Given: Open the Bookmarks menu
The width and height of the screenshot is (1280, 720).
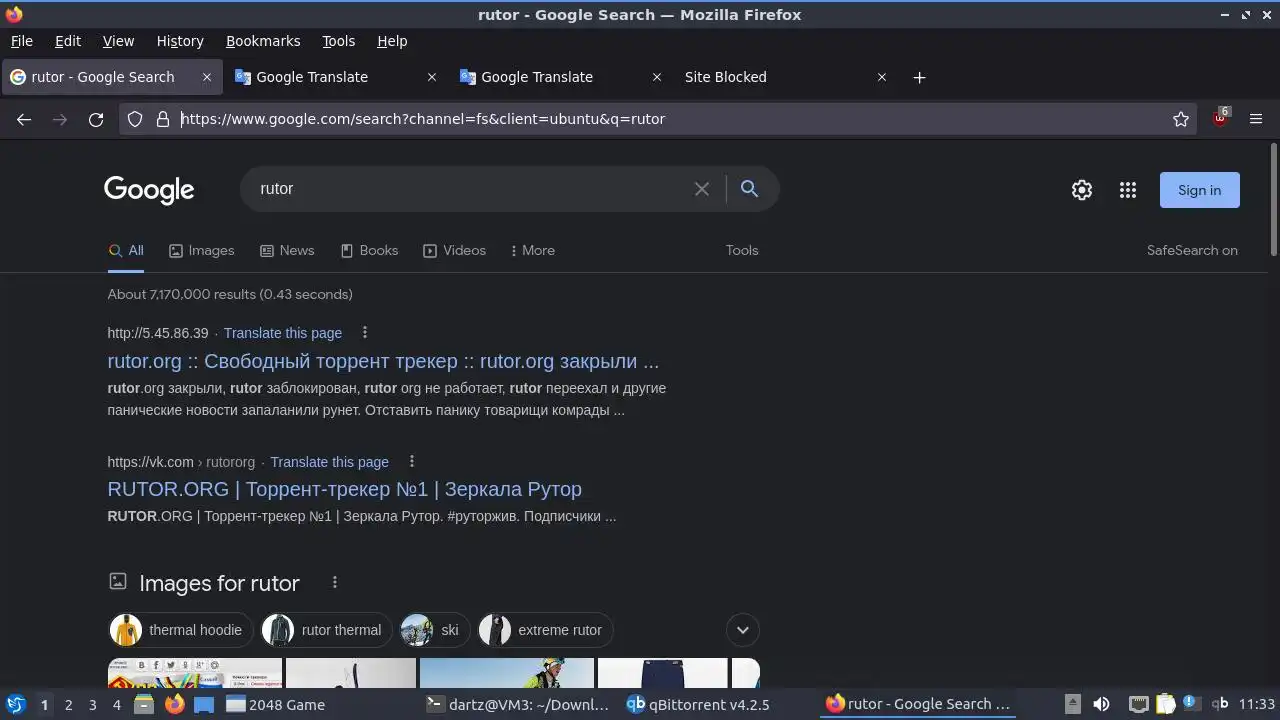Looking at the screenshot, I should coord(263,41).
